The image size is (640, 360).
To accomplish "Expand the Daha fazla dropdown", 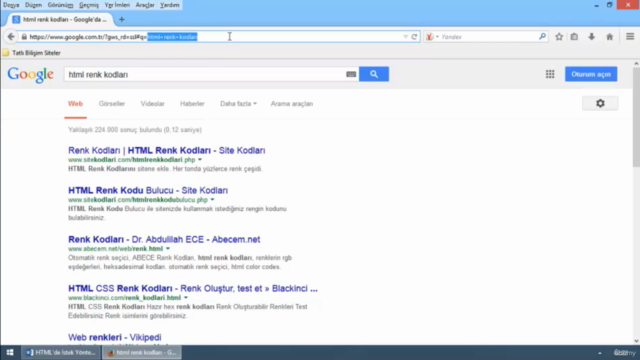I will point(238,104).
